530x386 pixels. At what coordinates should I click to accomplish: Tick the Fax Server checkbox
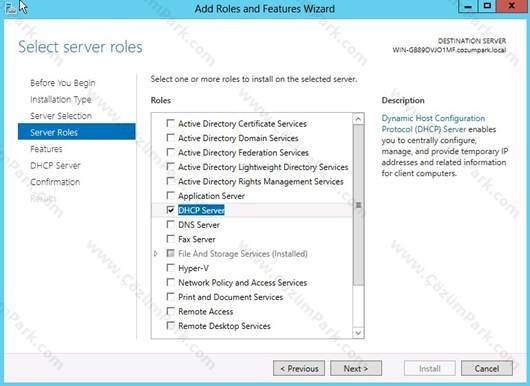click(x=171, y=239)
